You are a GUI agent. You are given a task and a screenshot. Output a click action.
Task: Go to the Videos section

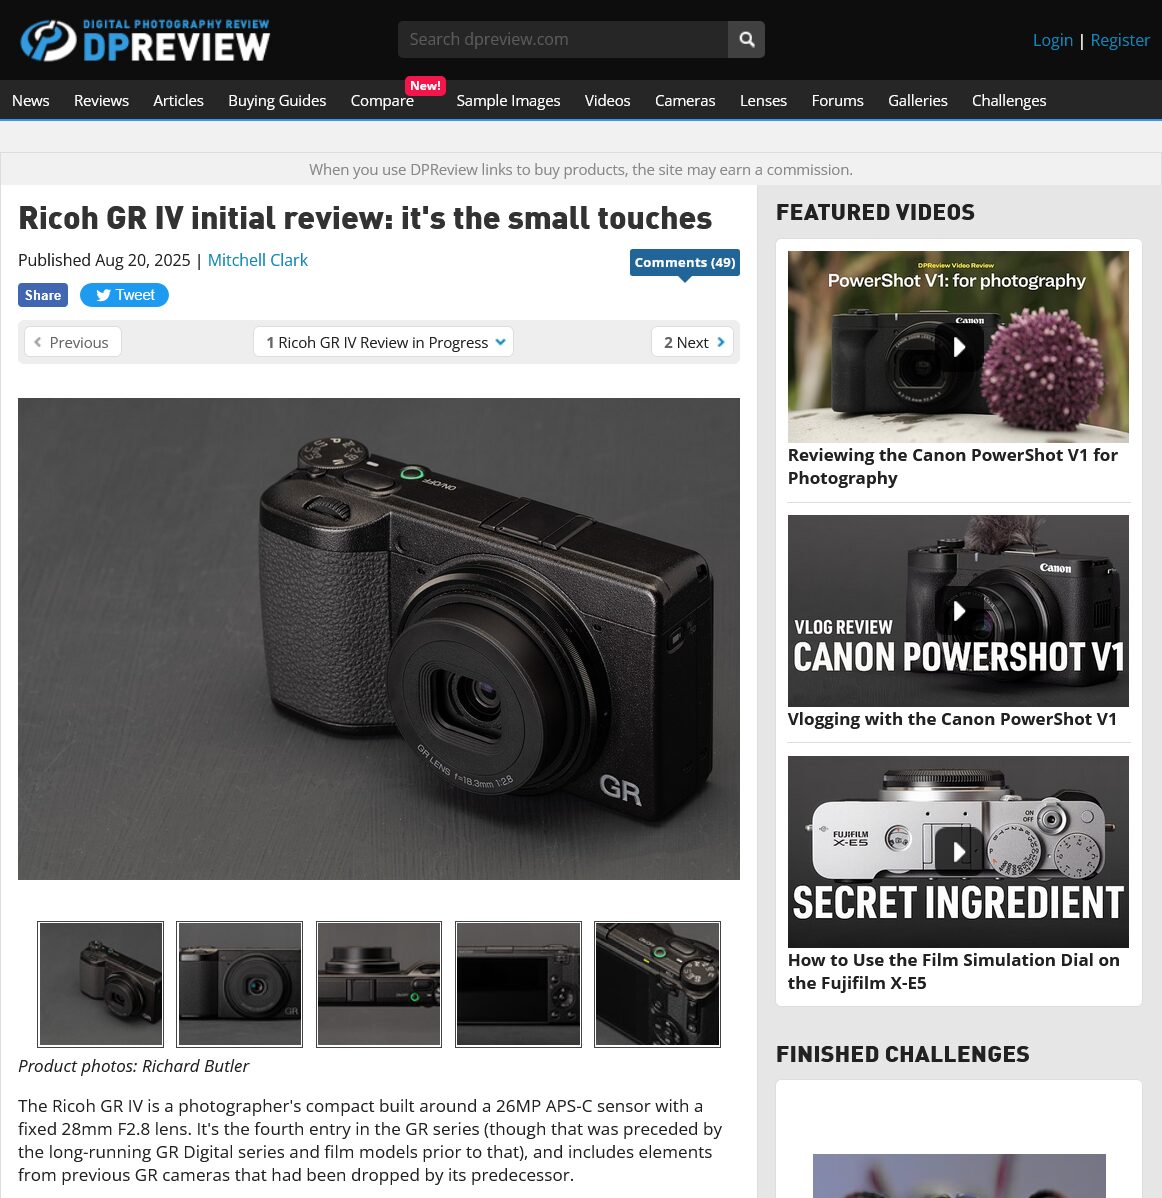point(607,100)
